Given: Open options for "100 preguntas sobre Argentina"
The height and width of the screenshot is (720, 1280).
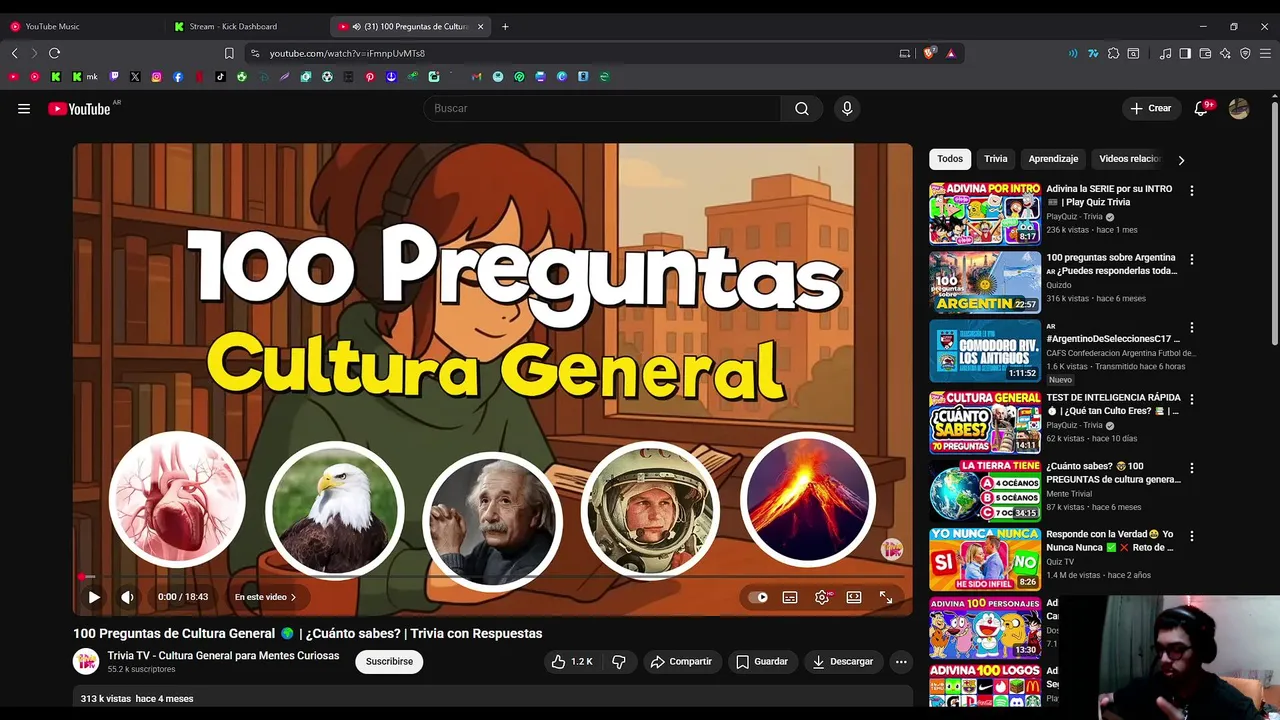Looking at the screenshot, I should 1191,259.
